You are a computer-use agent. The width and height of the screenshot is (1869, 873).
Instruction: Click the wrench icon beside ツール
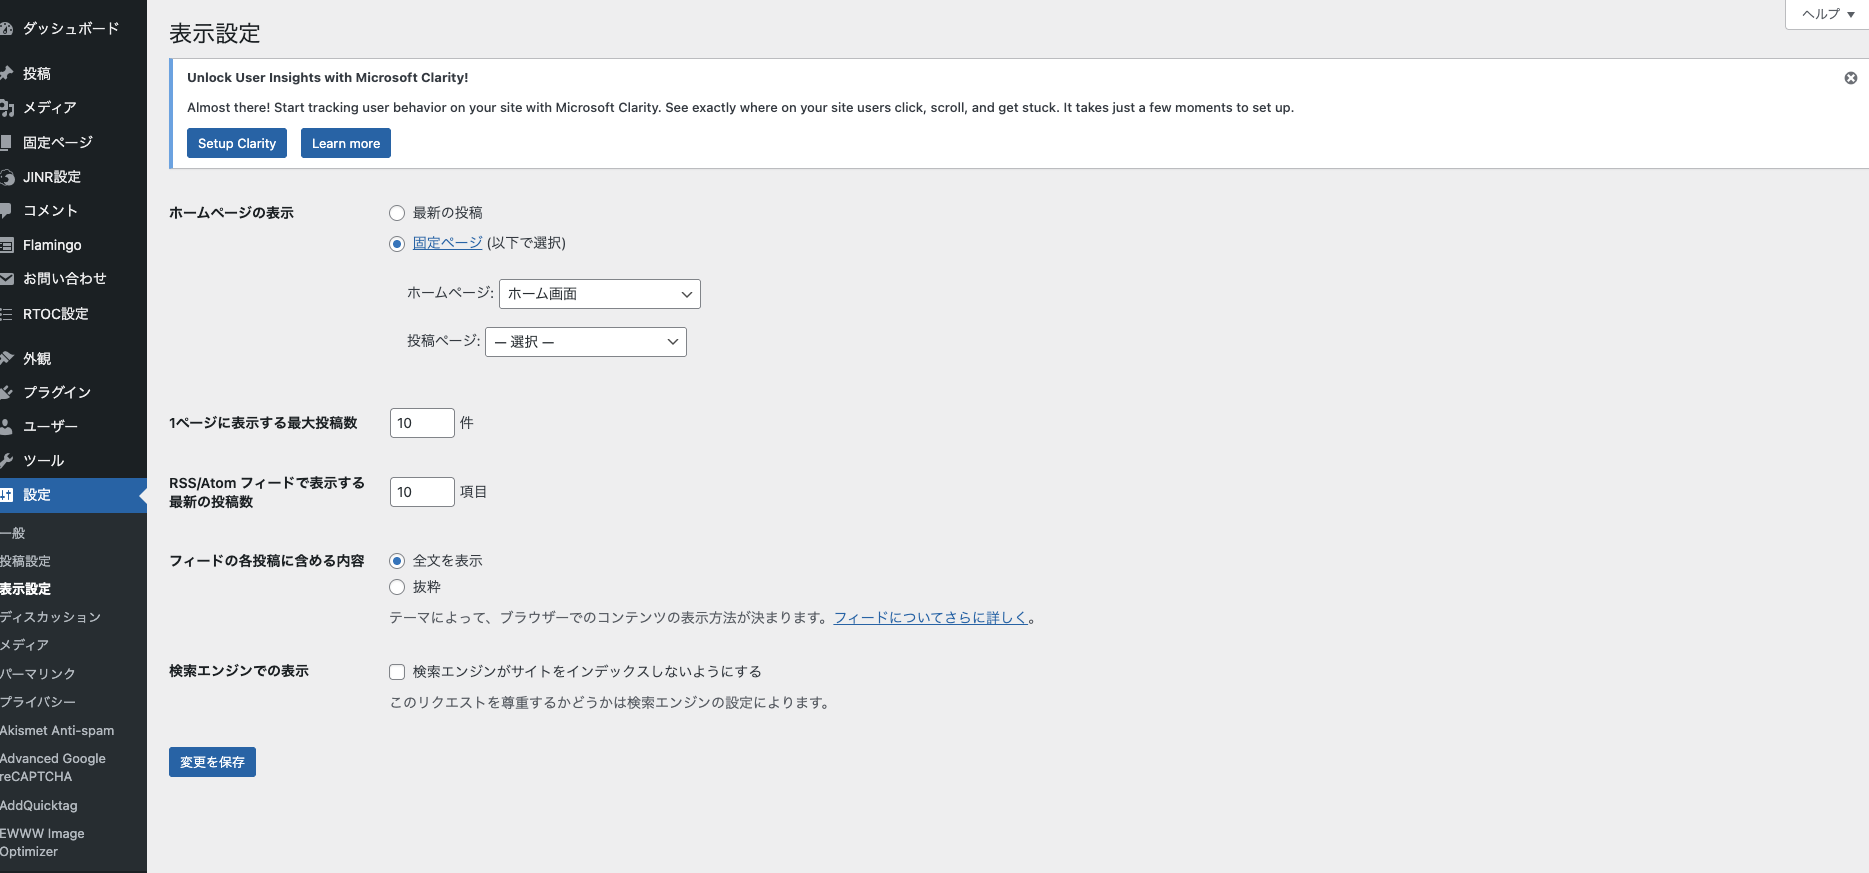coord(6,461)
